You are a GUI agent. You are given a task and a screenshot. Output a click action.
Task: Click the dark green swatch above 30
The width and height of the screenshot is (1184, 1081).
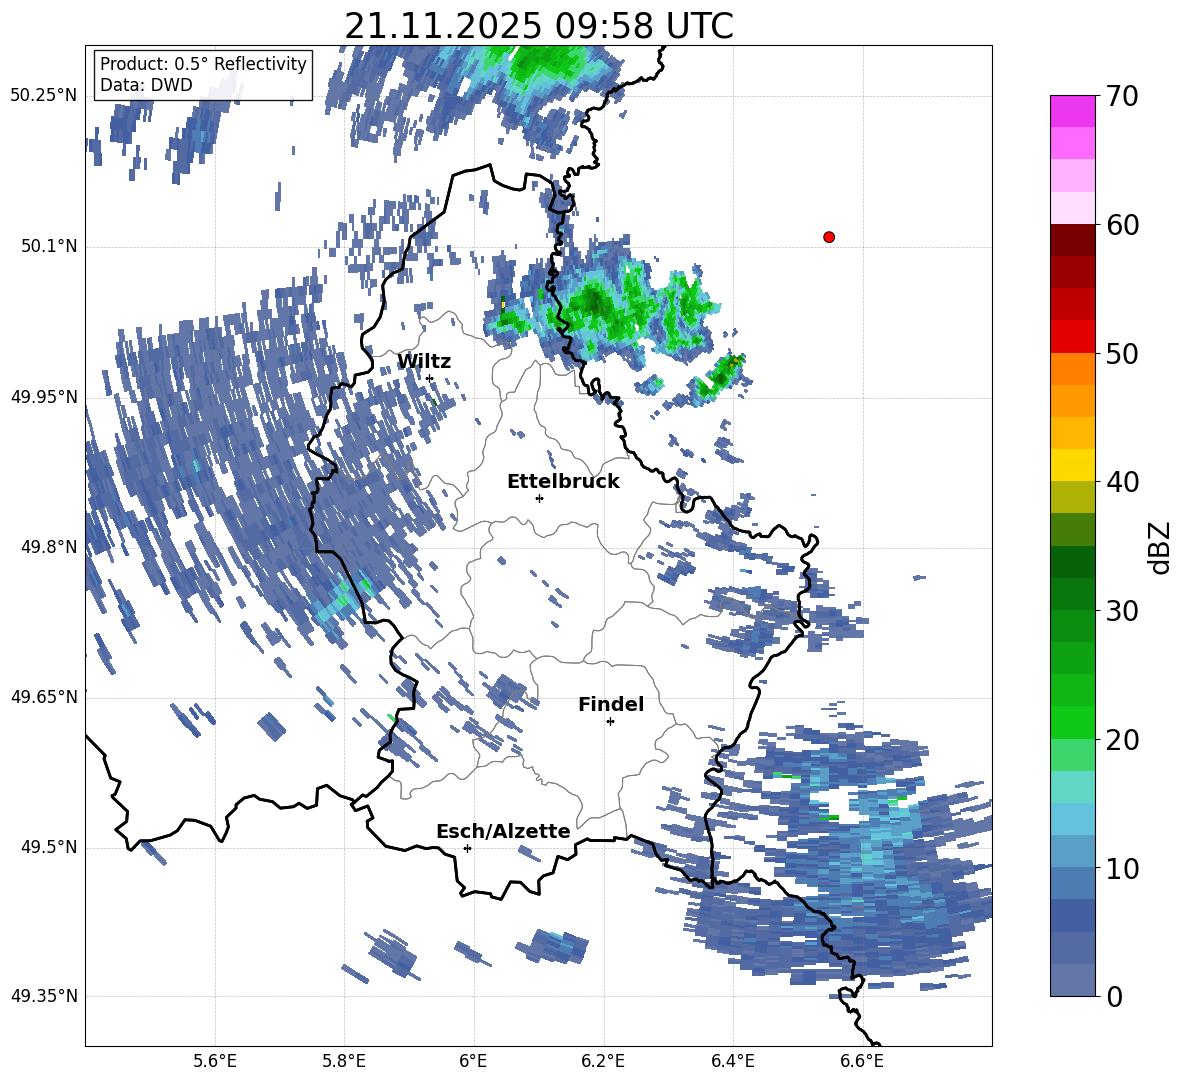[x=1072, y=594]
